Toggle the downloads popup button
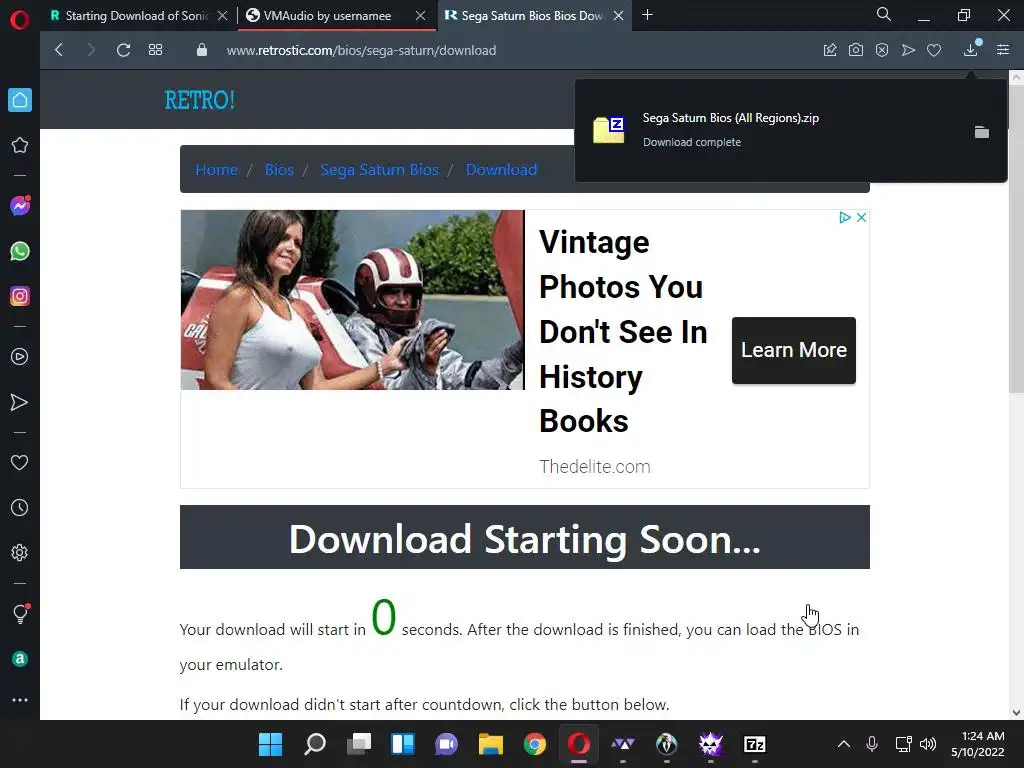Viewport: 1024px width, 768px height. [x=971, y=49]
